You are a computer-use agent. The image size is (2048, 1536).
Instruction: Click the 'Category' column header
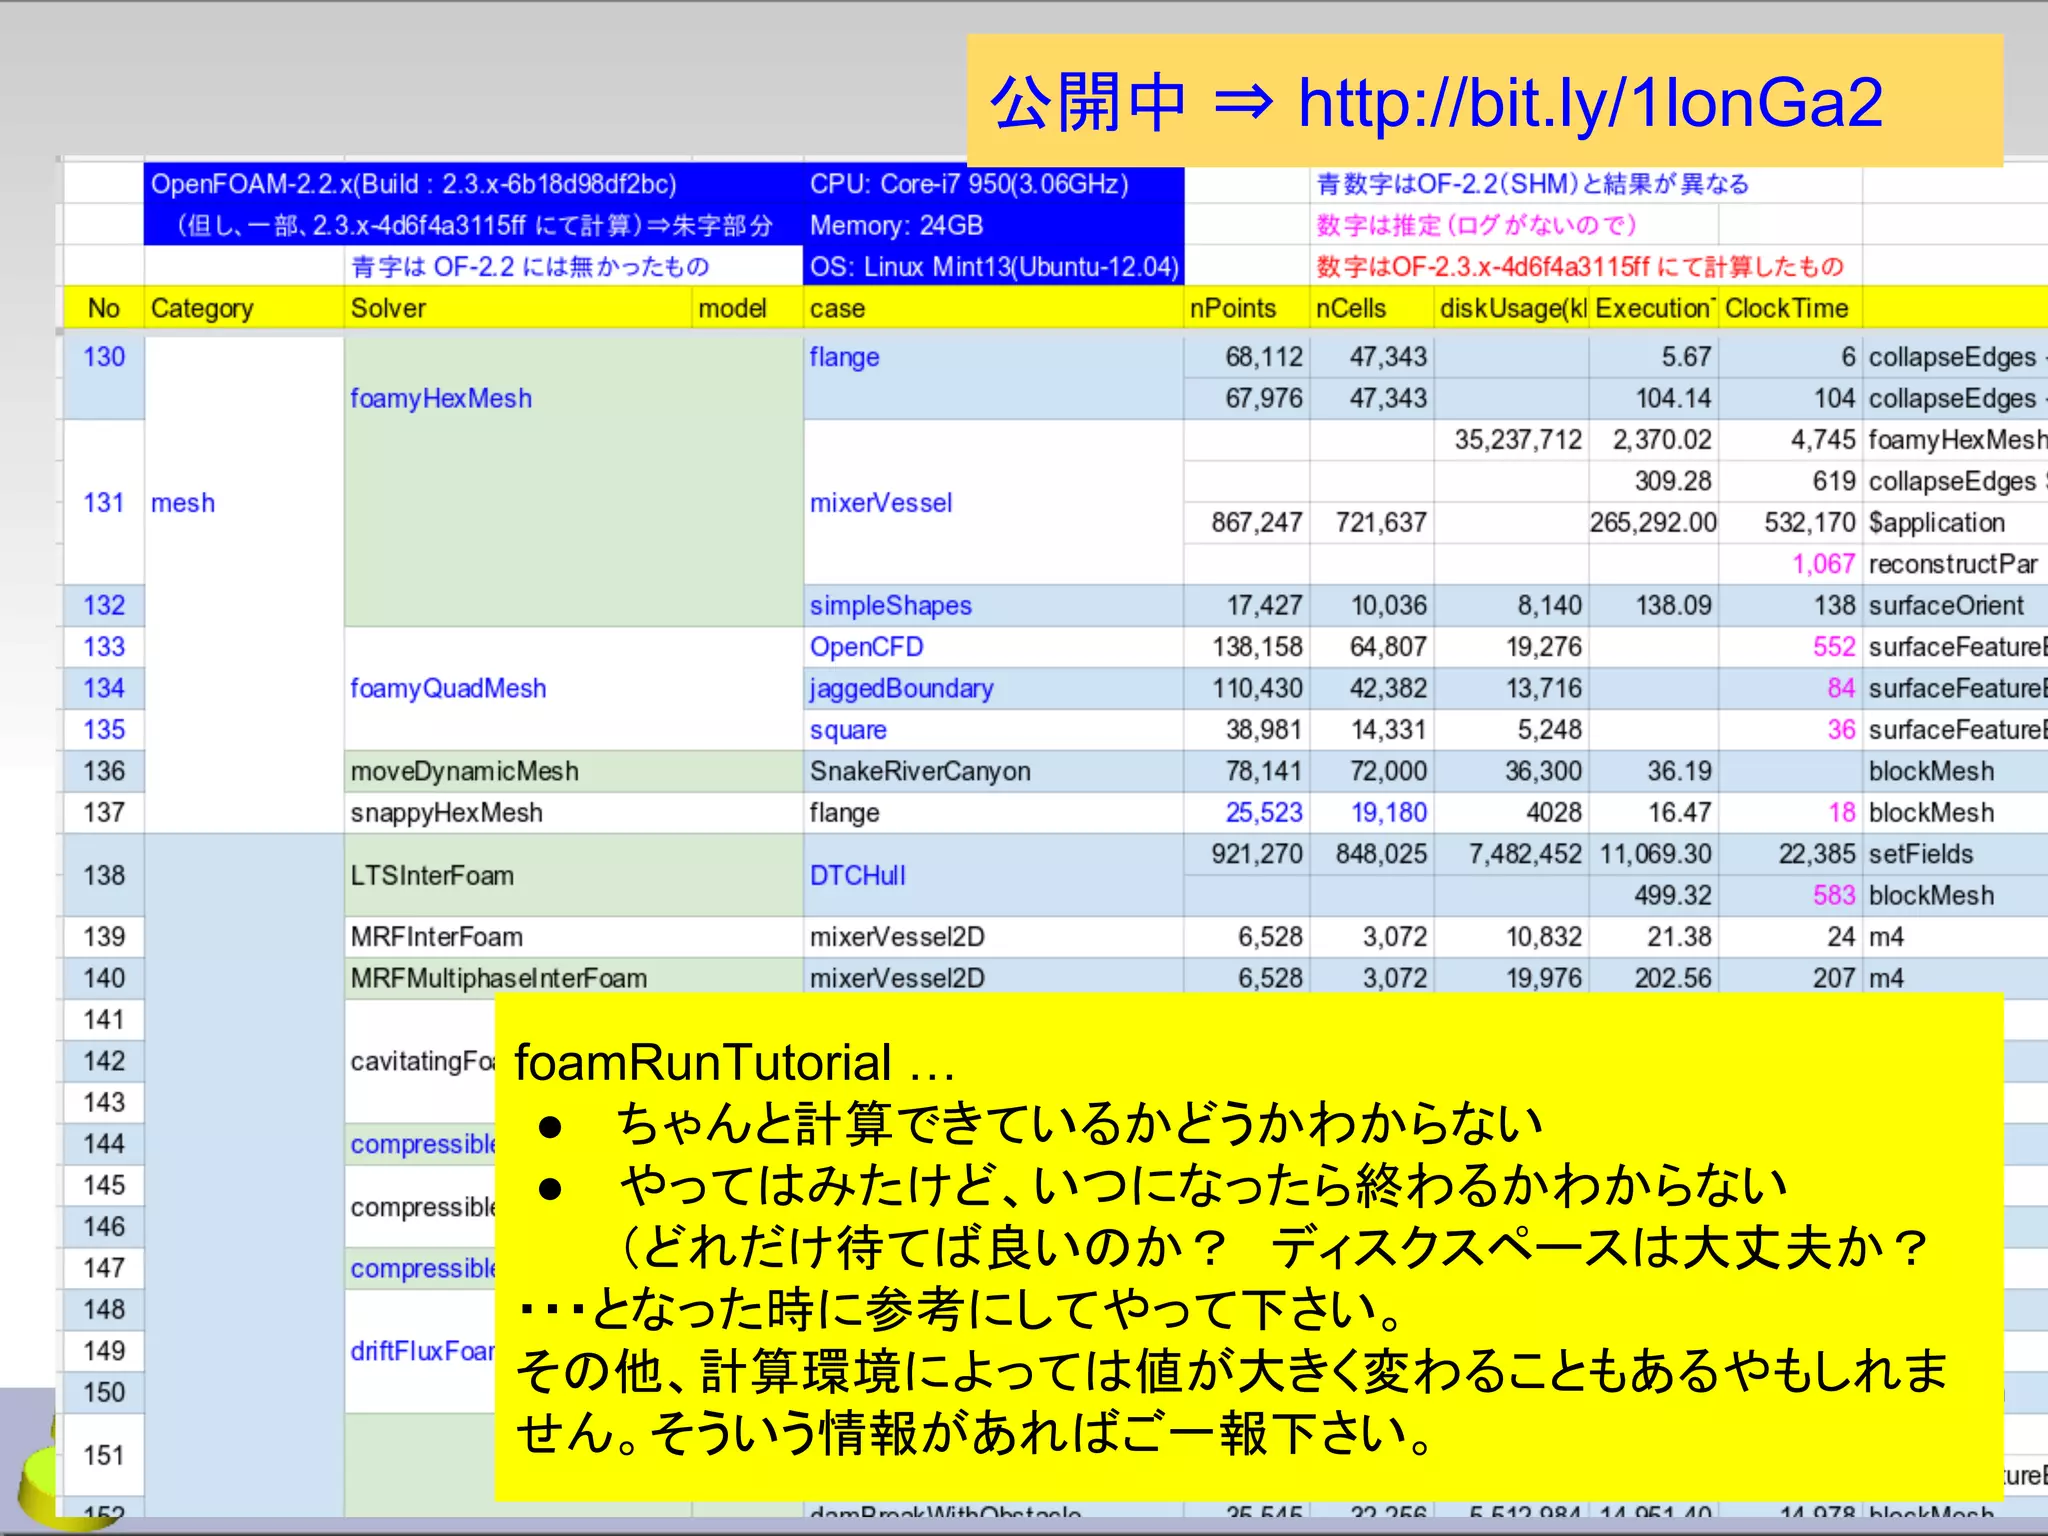click(x=244, y=308)
